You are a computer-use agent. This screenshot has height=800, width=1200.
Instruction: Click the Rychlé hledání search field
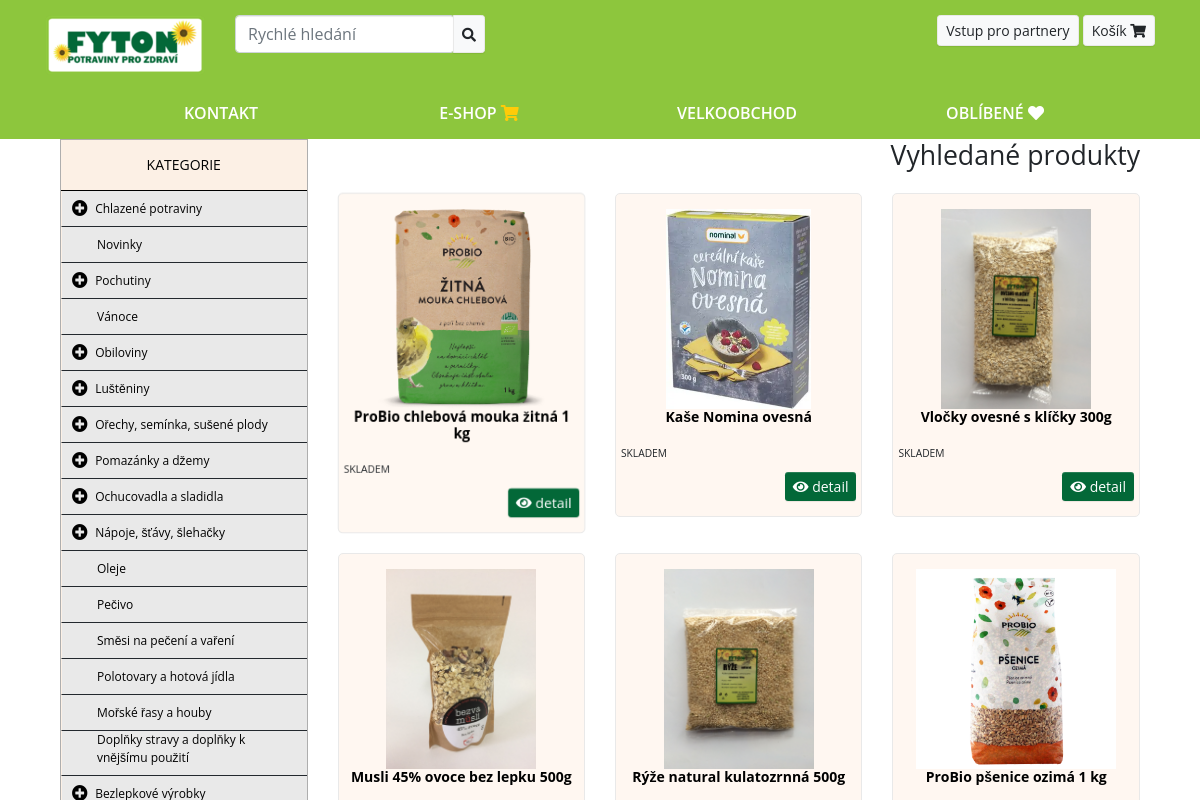pos(344,34)
